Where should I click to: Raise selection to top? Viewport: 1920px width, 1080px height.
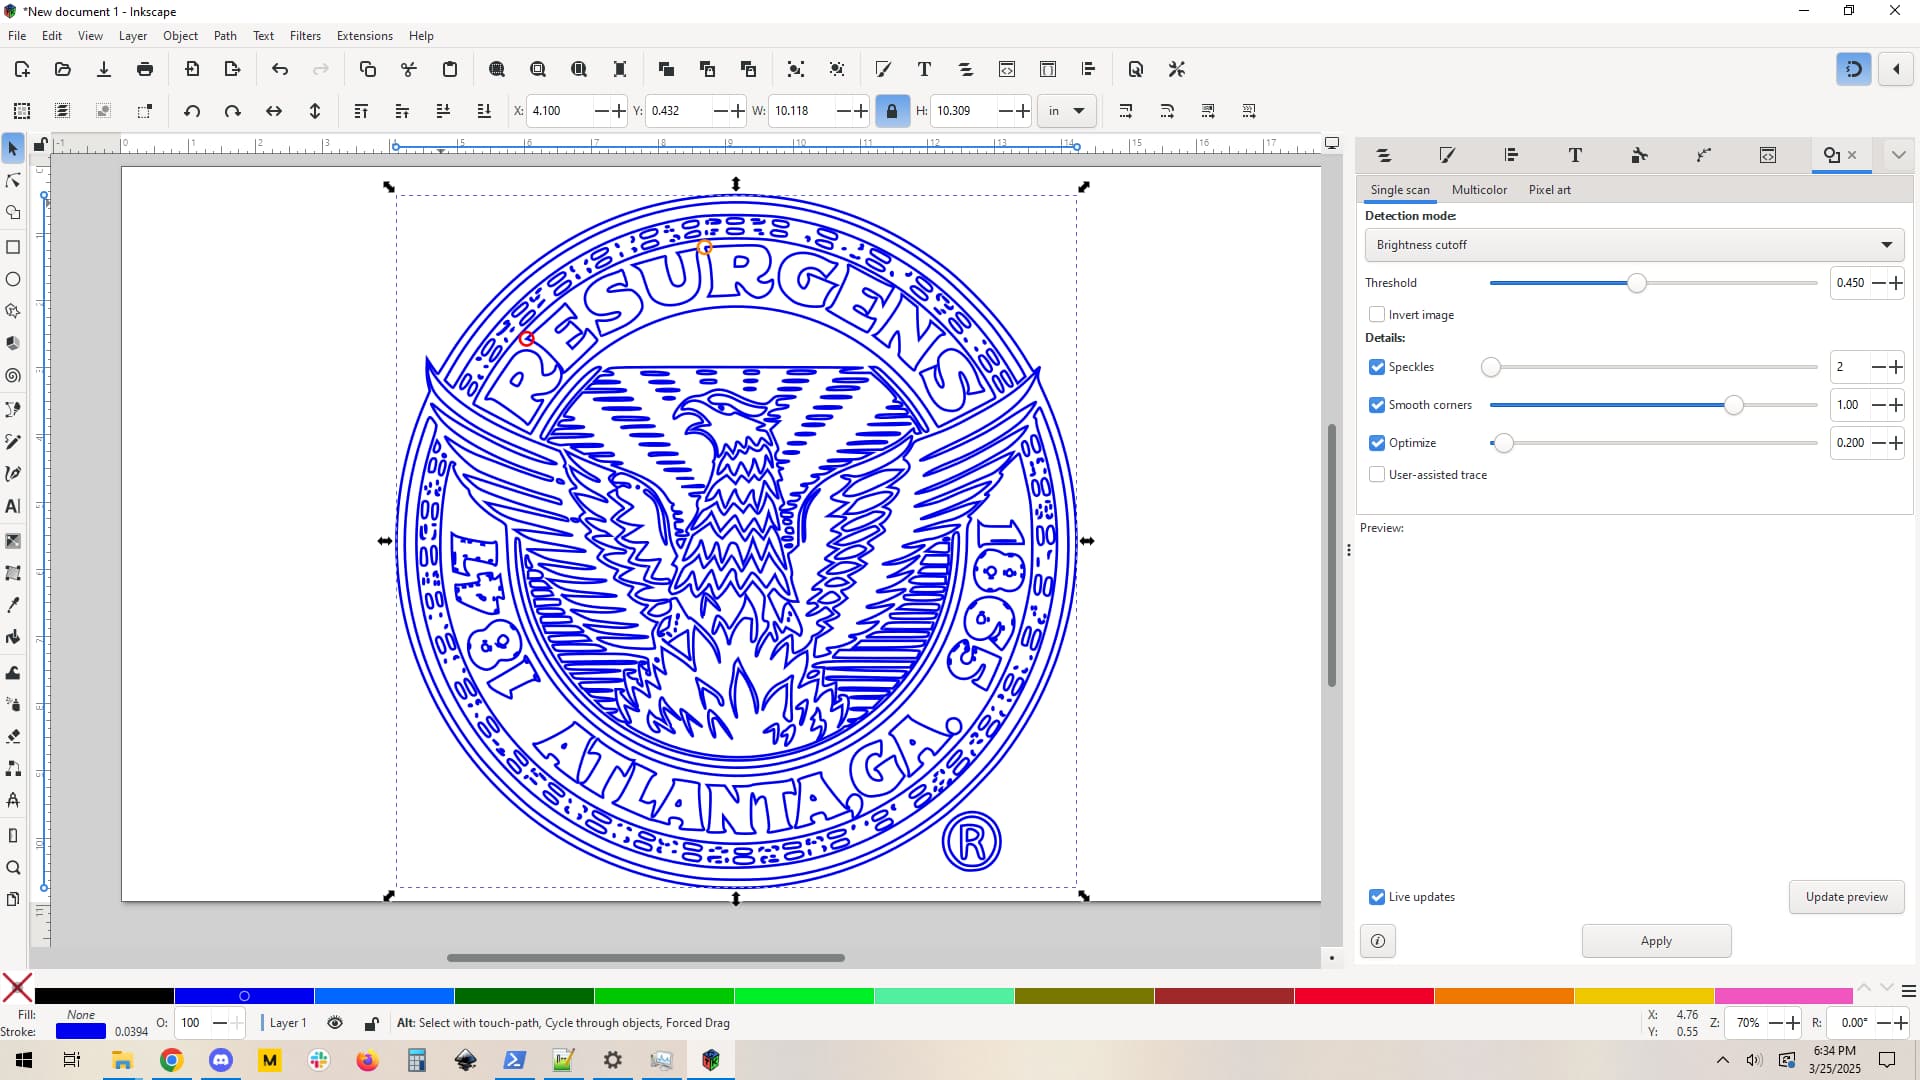click(362, 111)
